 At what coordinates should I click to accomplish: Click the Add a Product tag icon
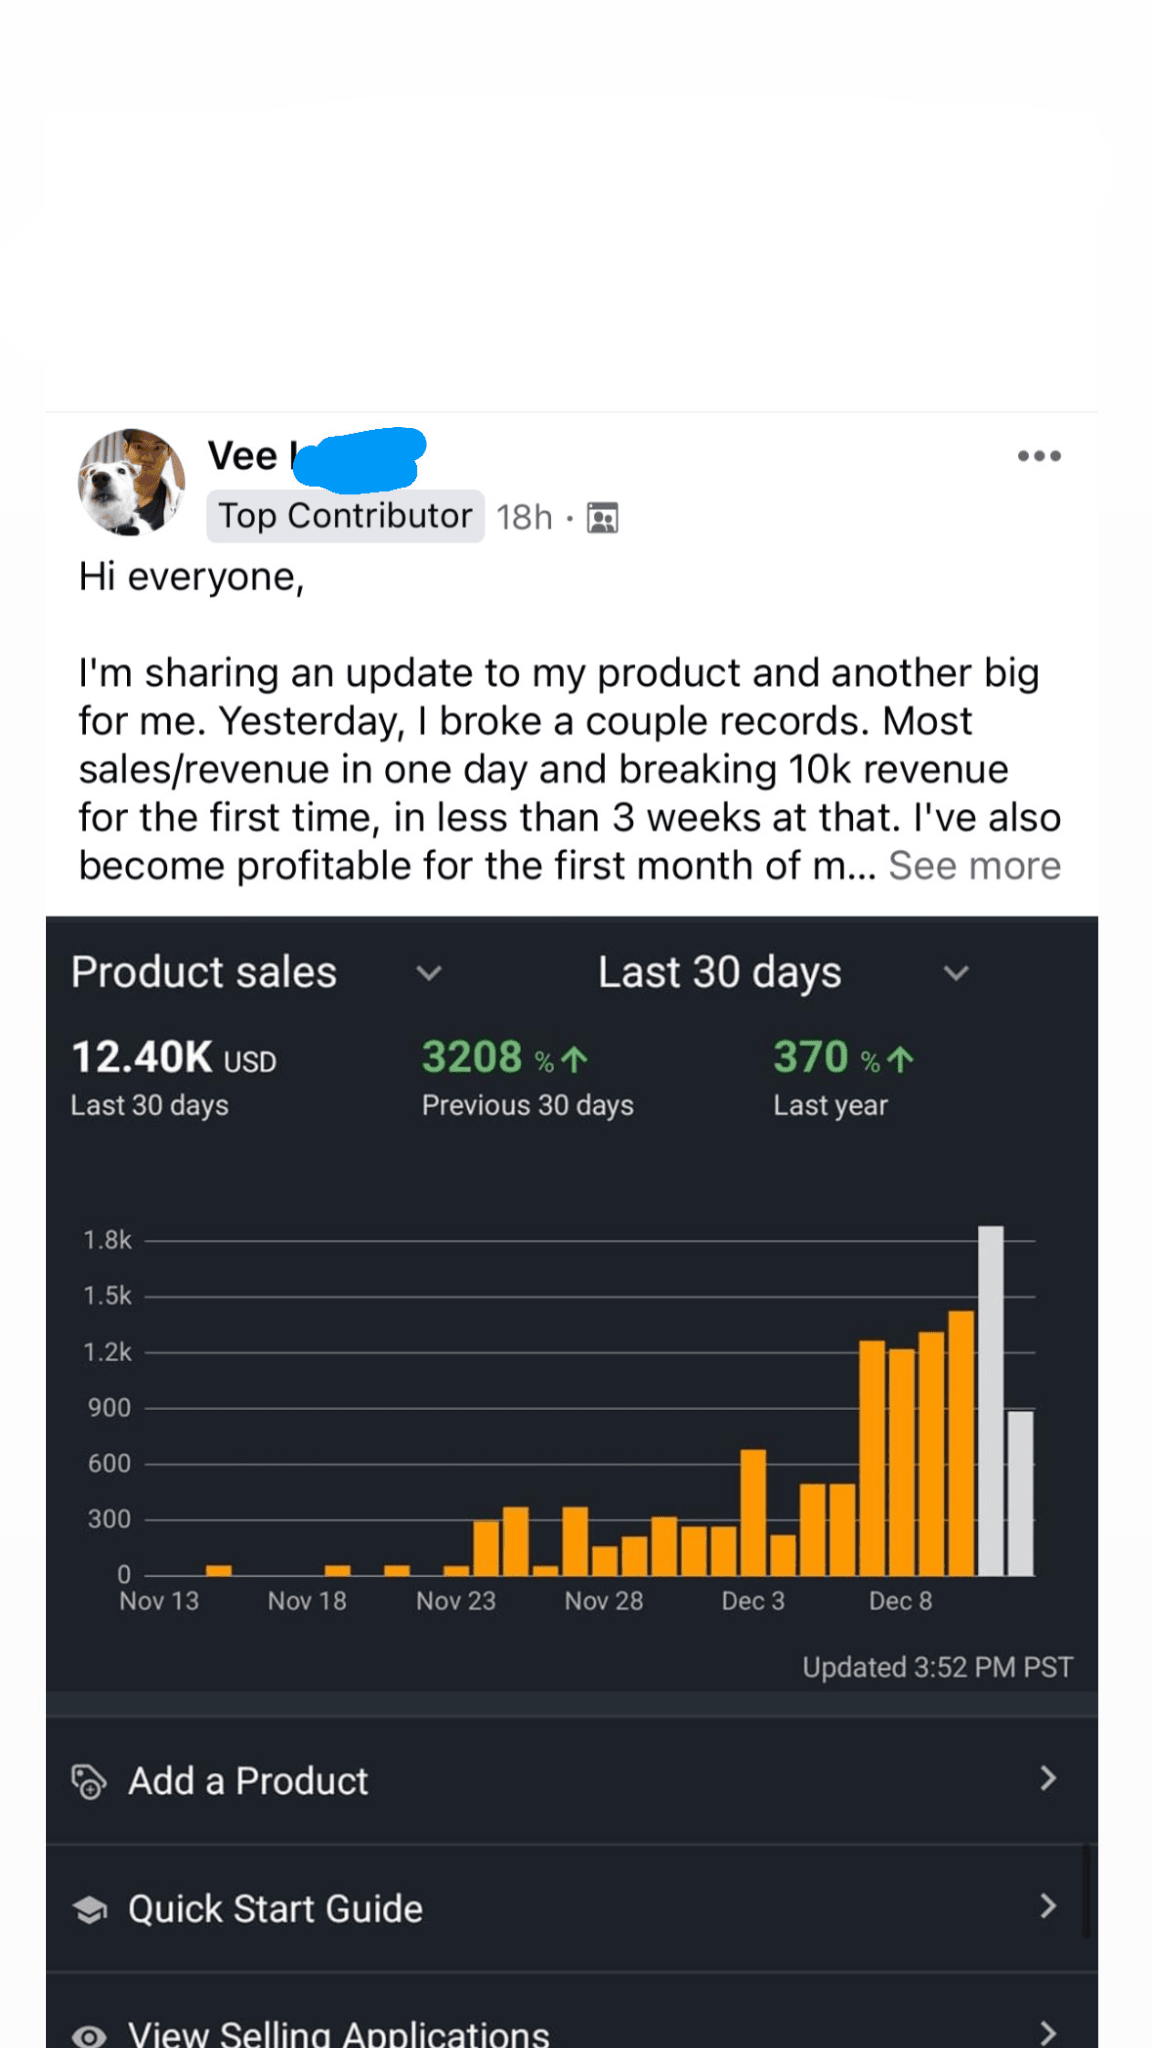(x=88, y=1781)
